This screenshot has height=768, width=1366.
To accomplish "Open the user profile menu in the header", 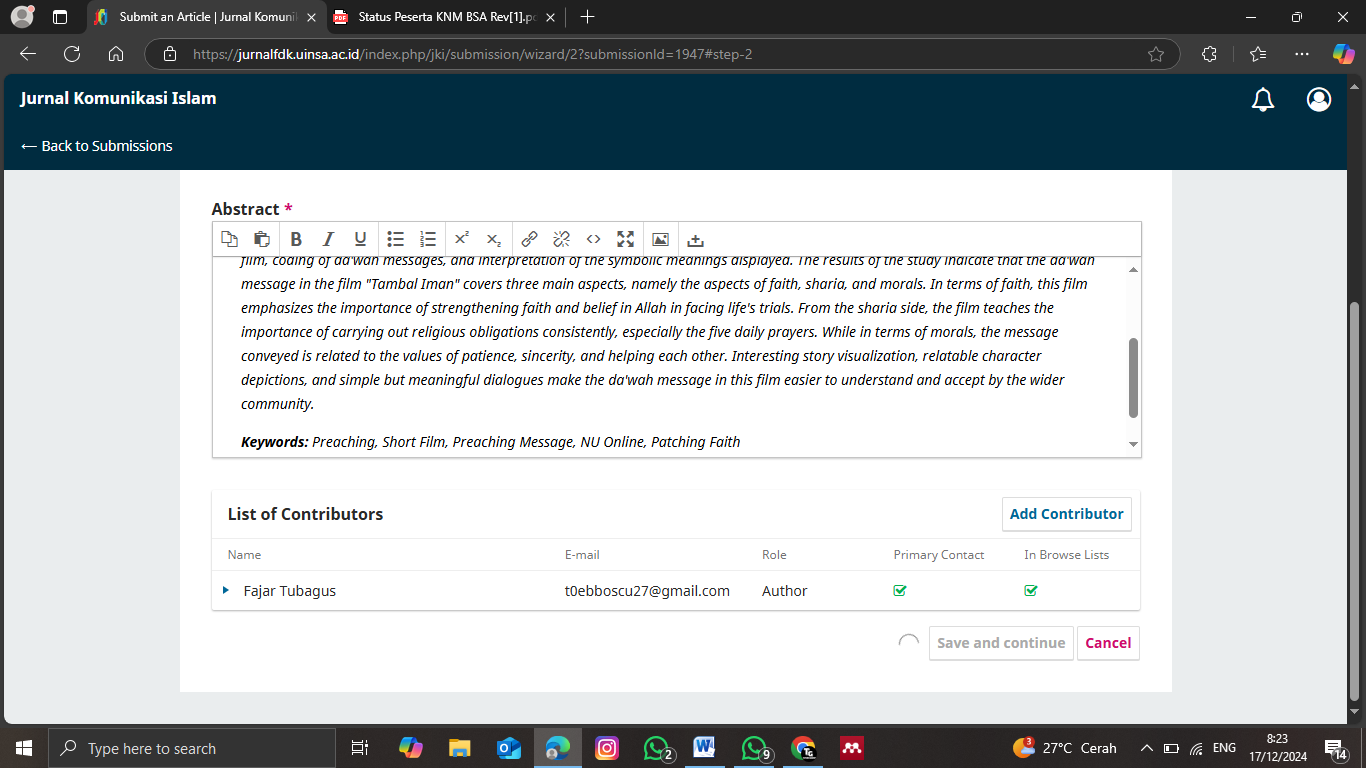I will 1319,99.
